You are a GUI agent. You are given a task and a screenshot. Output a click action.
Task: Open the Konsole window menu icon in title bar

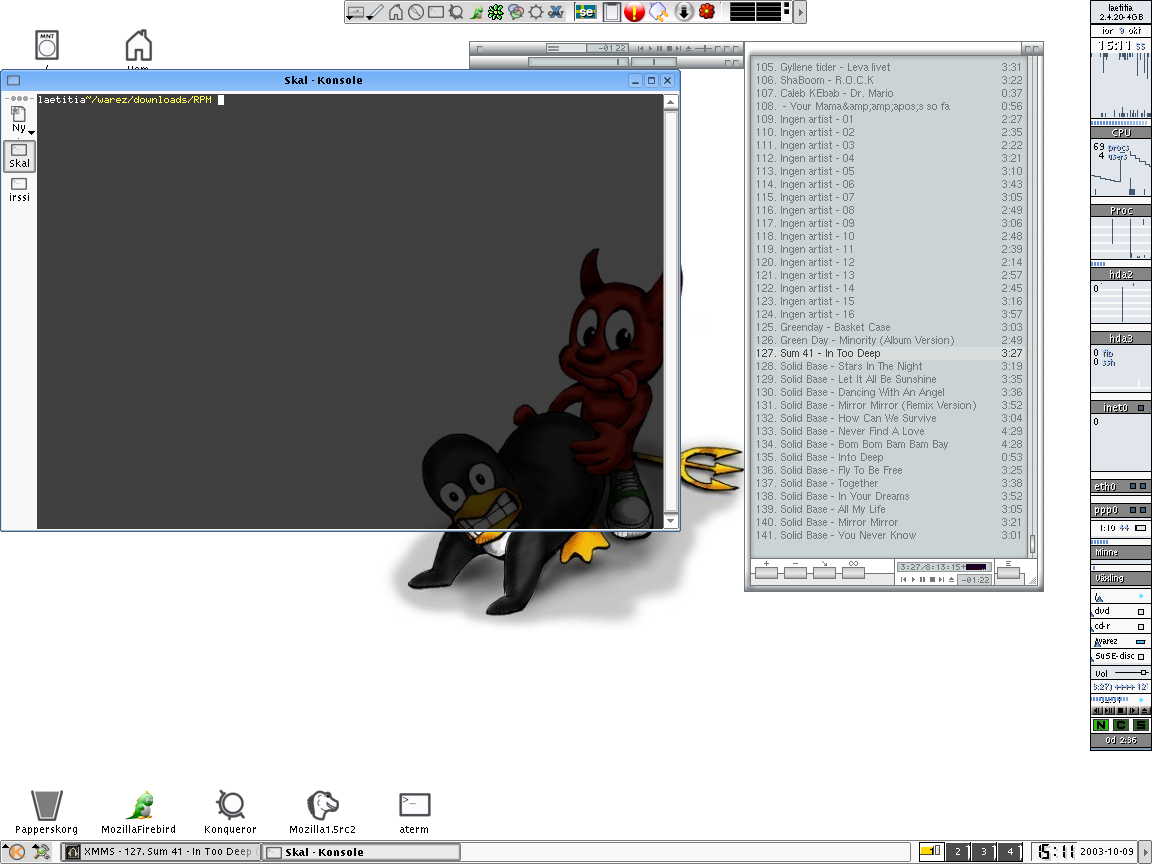[x=13, y=80]
